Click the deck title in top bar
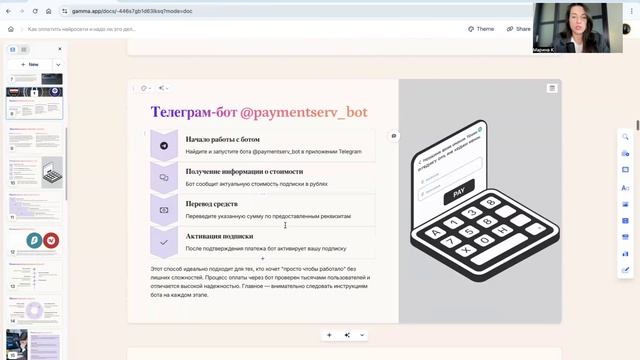Screen dimensions: 640x360 [x=82, y=29]
